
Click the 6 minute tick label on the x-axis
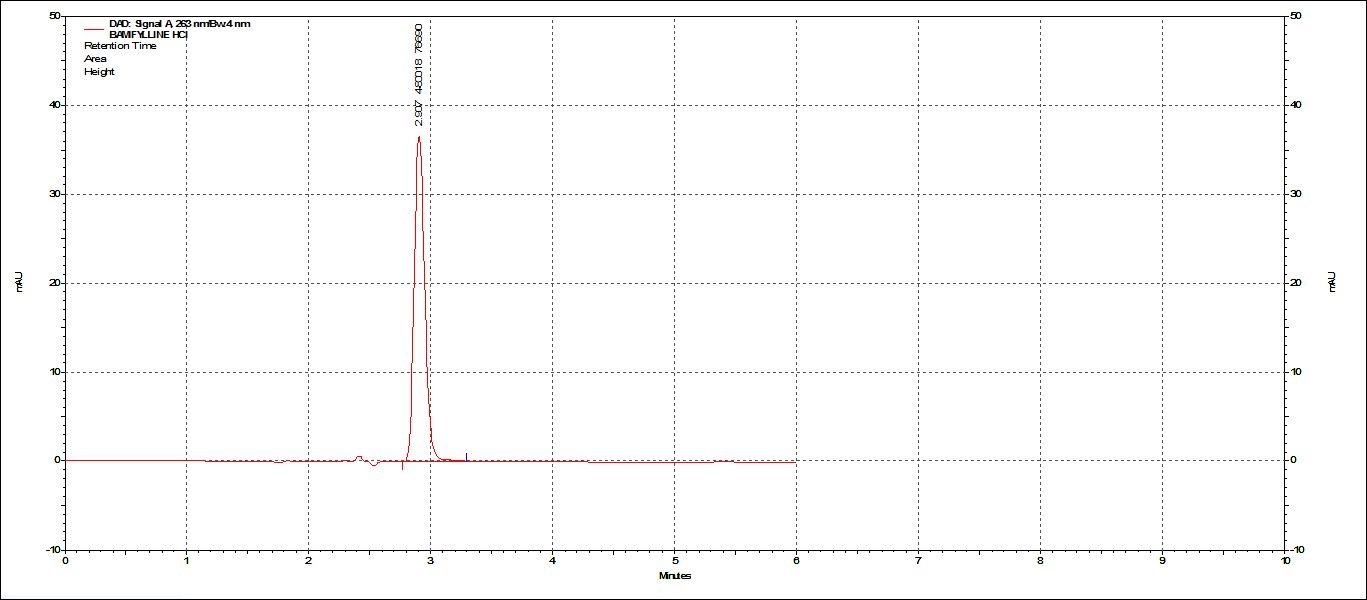click(x=796, y=561)
